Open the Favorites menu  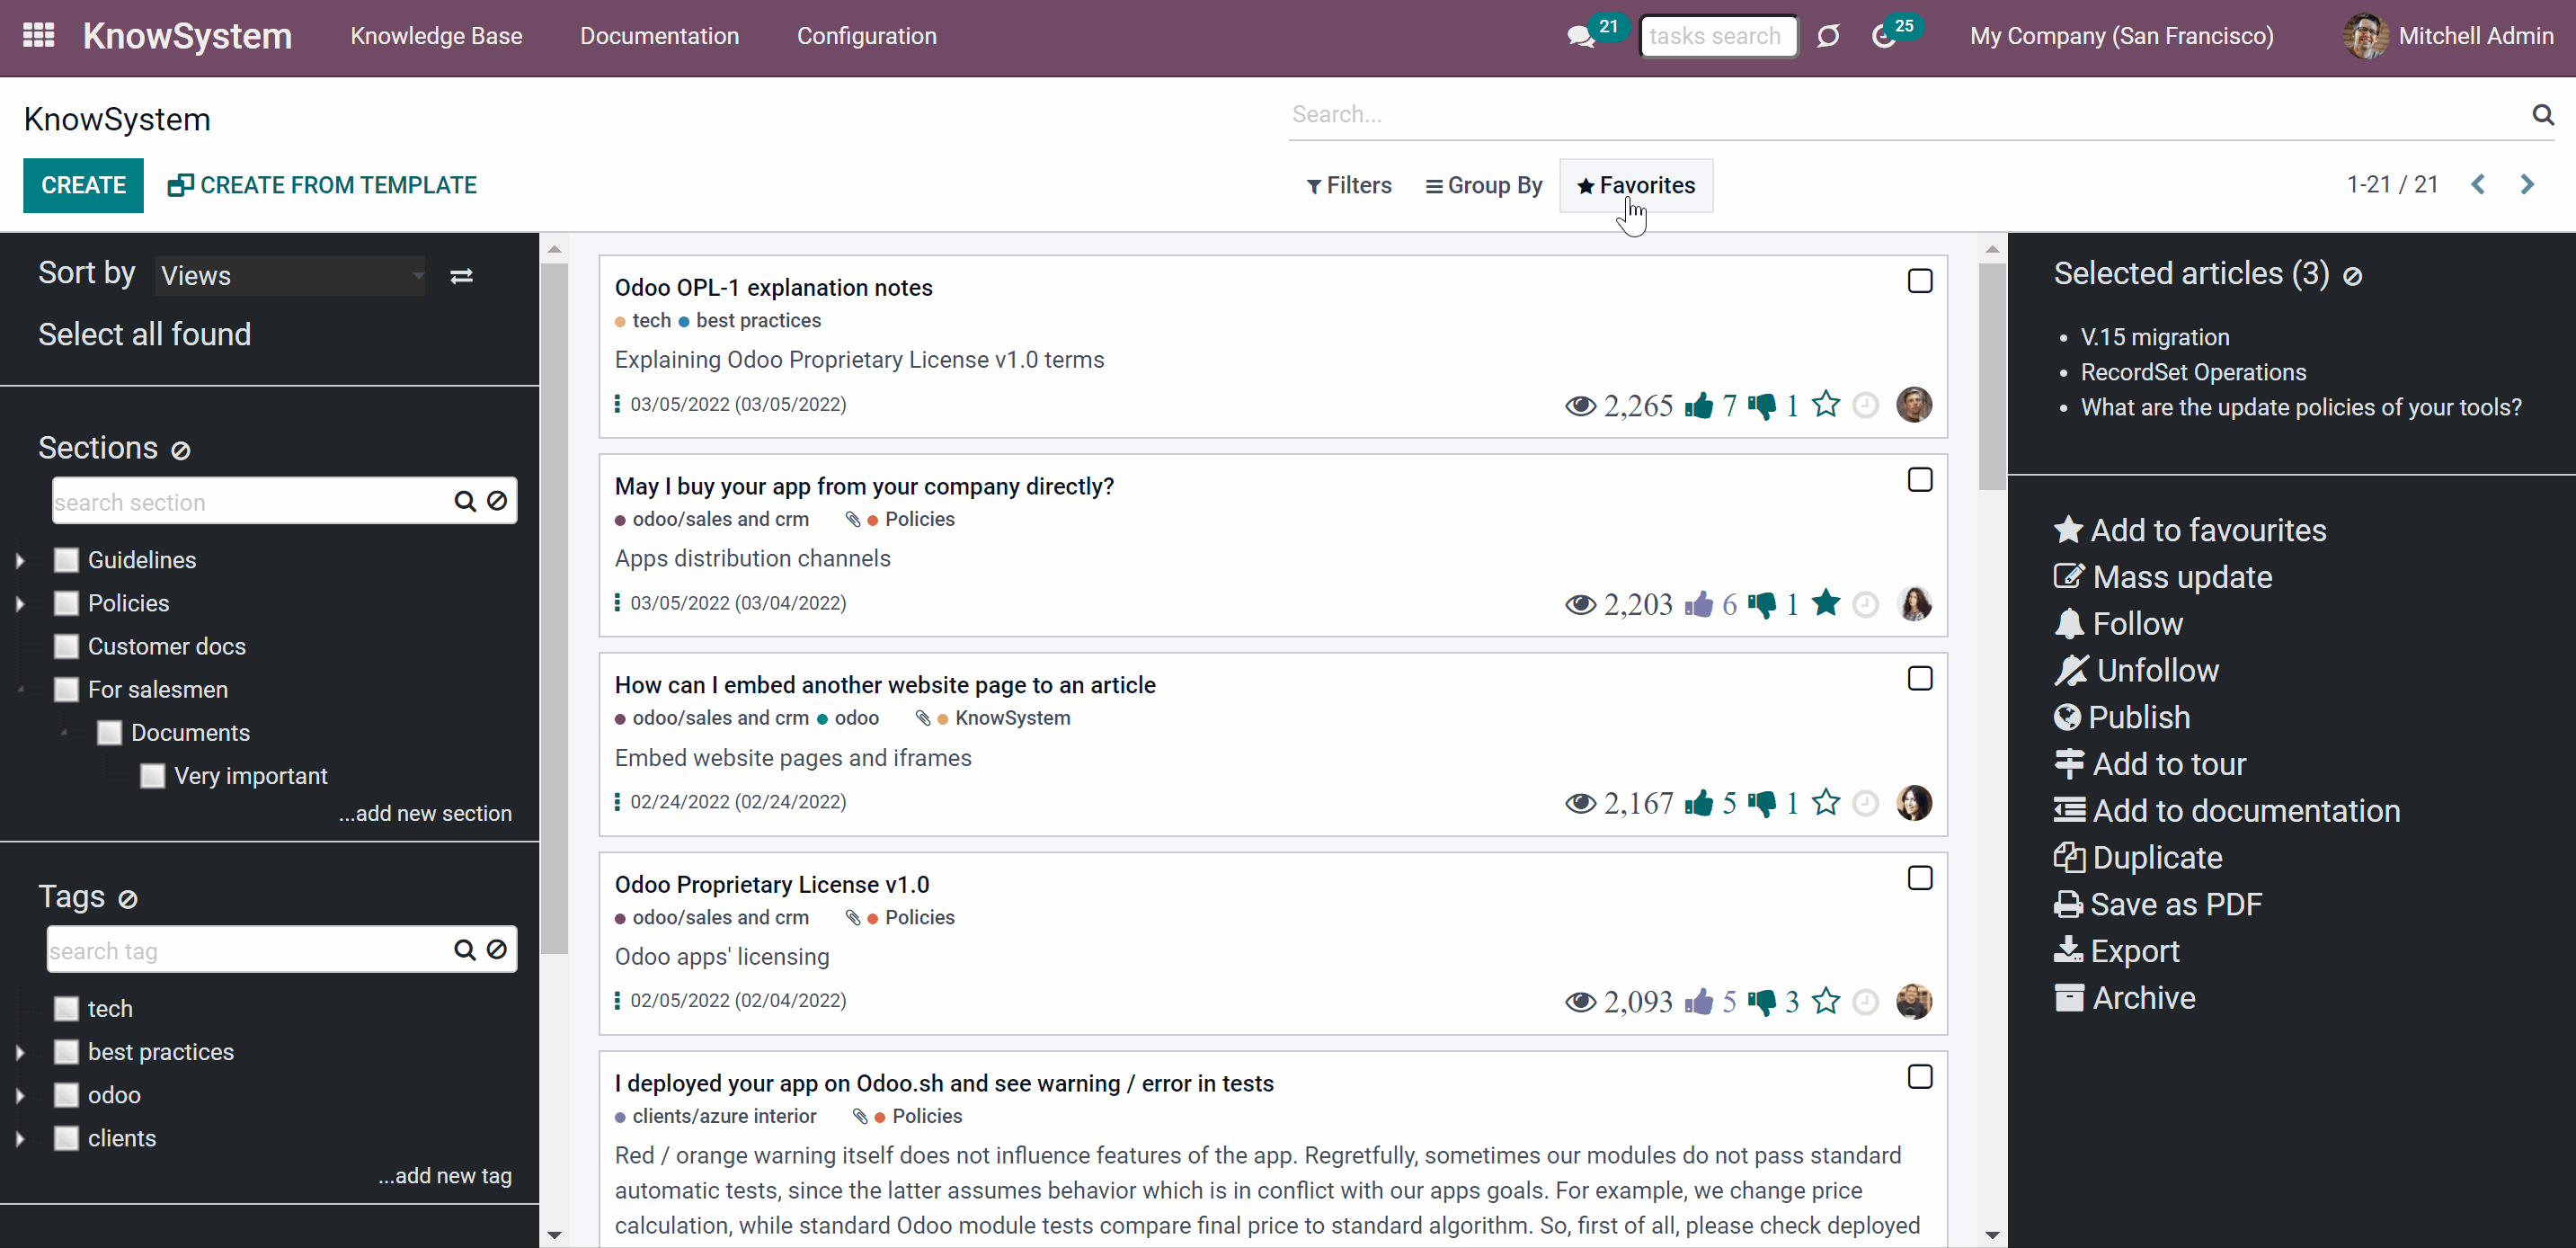point(1636,186)
